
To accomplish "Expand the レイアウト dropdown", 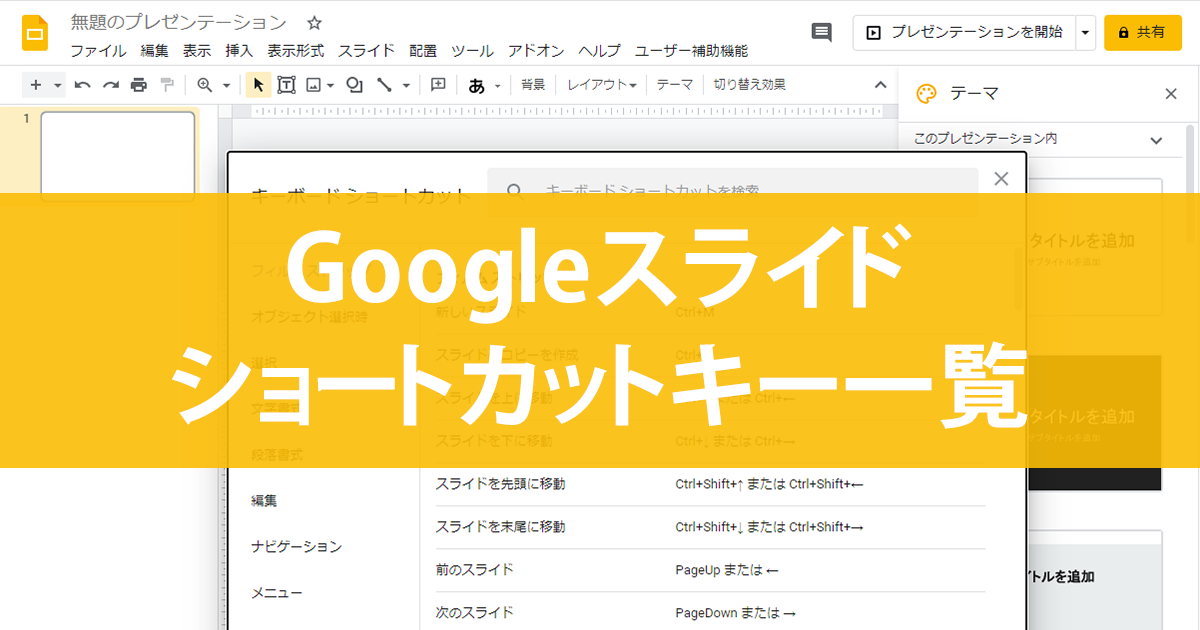I will (x=602, y=85).
